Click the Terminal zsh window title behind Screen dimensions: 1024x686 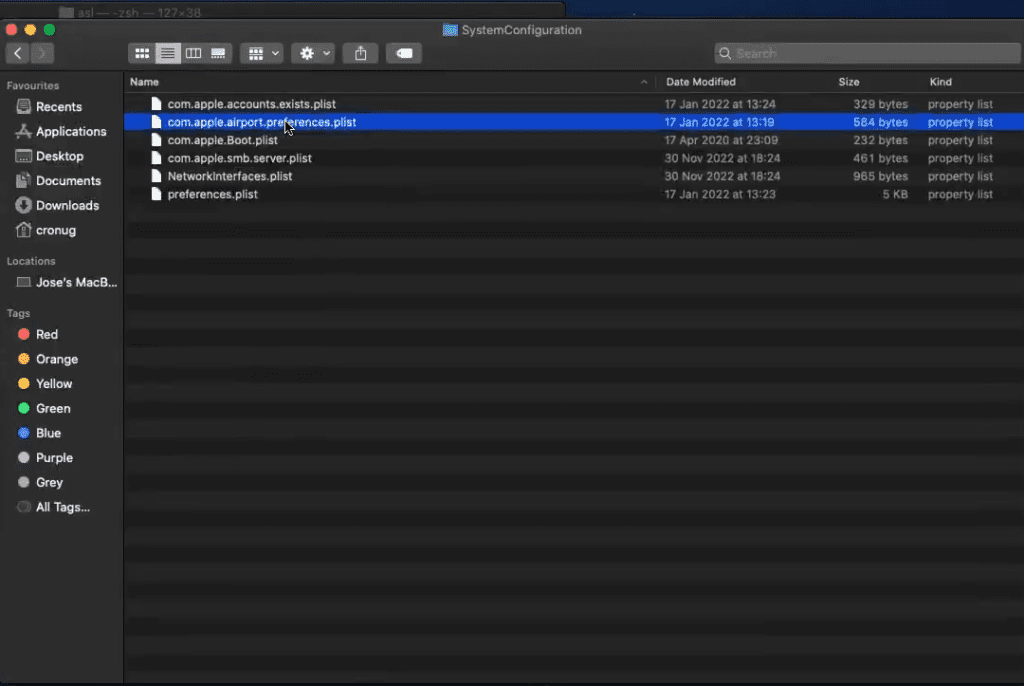[x=139, y=12]
